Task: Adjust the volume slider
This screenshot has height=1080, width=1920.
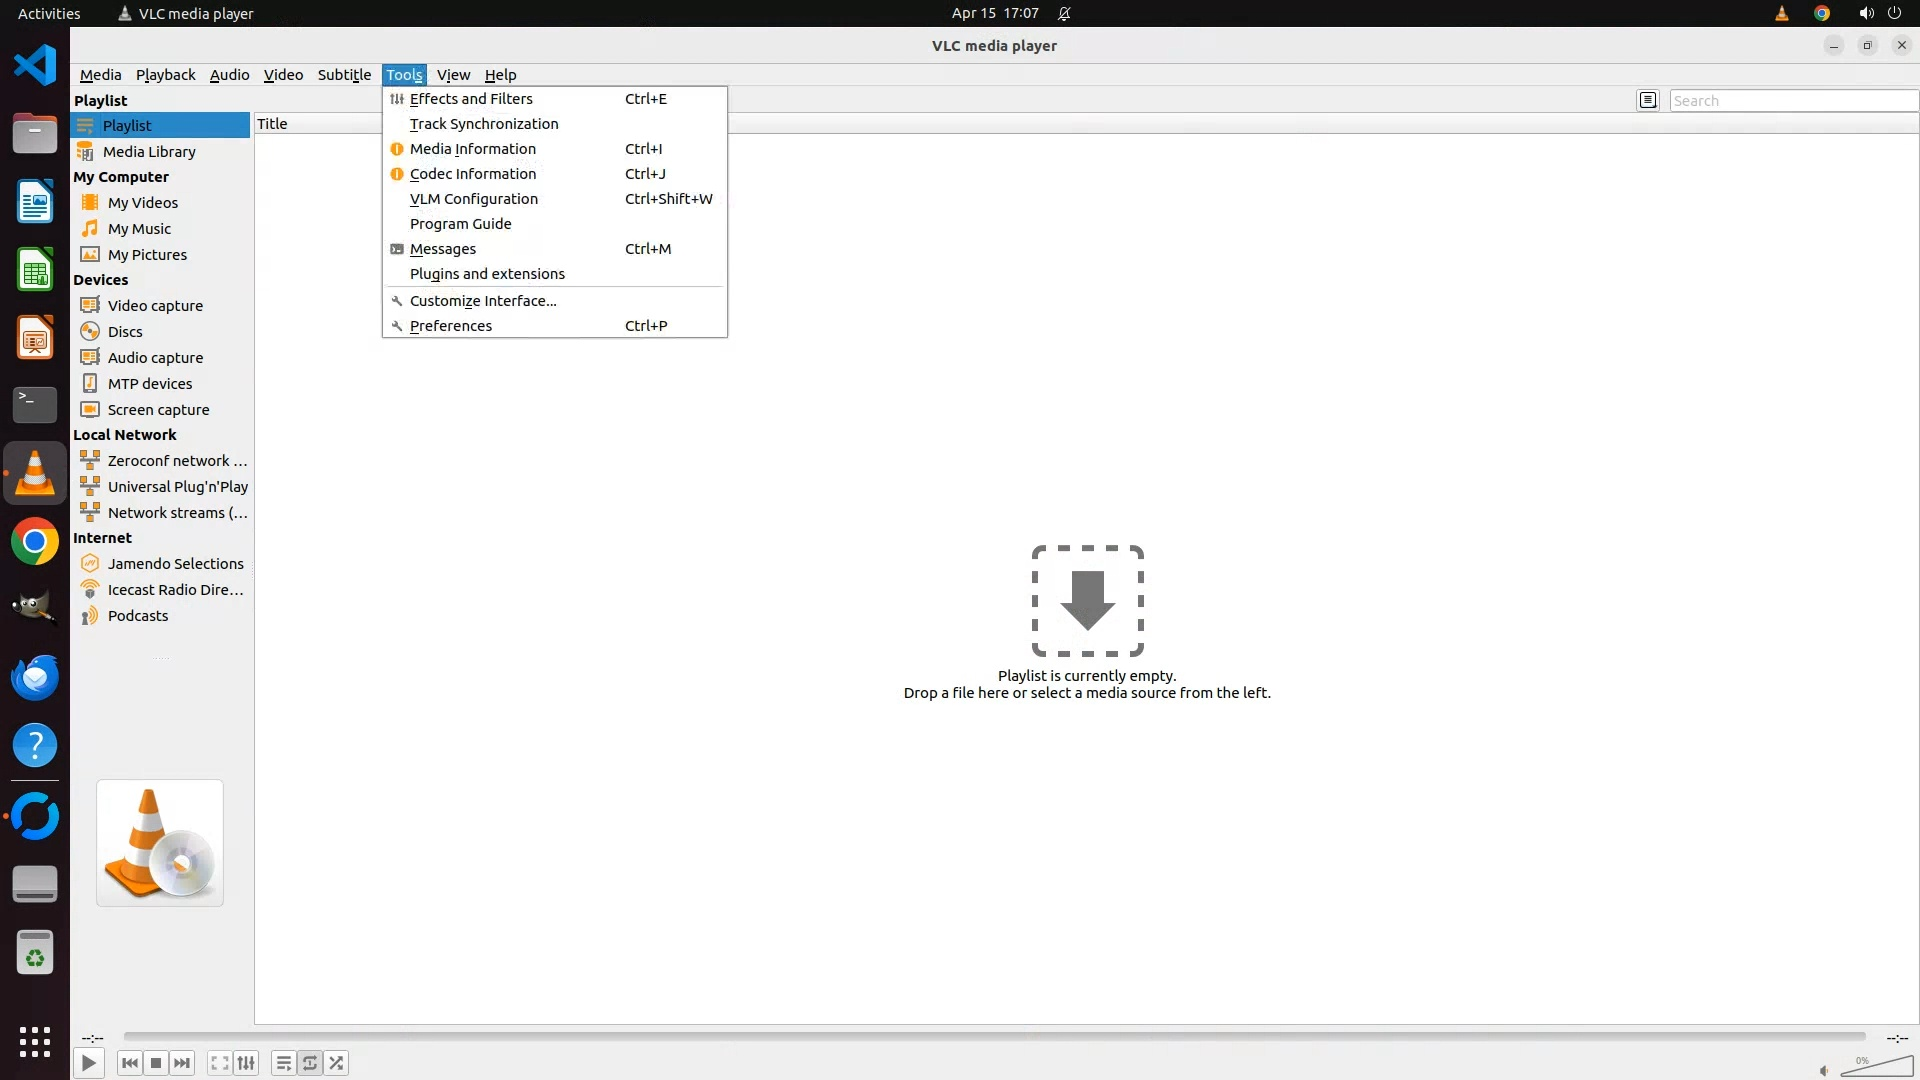Action: (1876, 1068)
